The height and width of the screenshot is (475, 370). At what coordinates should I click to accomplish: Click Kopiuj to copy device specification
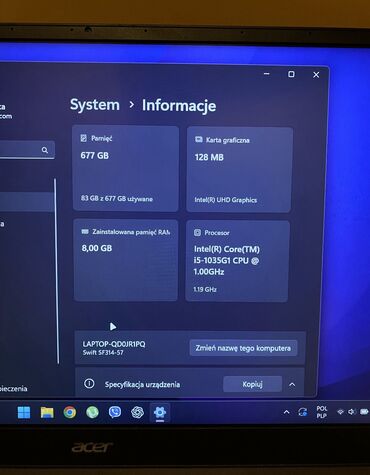(252, 384)
